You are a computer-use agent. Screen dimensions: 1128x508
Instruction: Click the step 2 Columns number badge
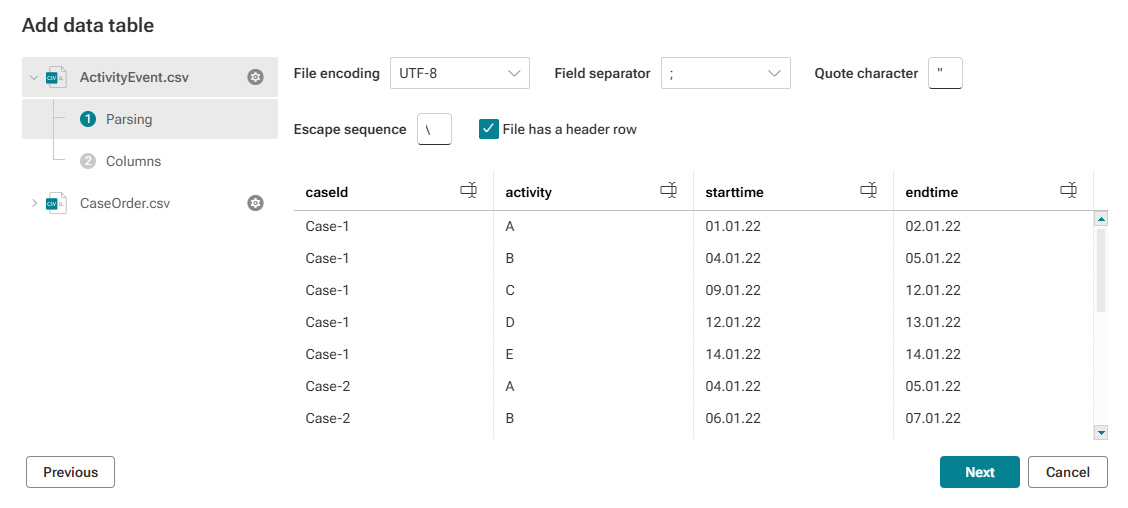tap(88, 161)
